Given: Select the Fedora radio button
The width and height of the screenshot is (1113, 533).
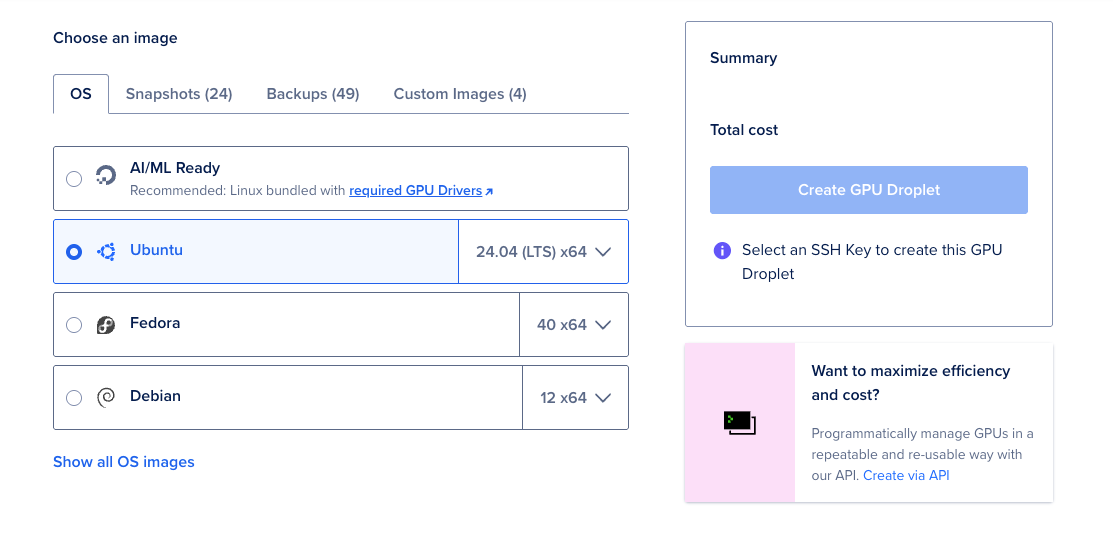Looking at the screenshot, I should pyautogui.click(x=74, y=325).
